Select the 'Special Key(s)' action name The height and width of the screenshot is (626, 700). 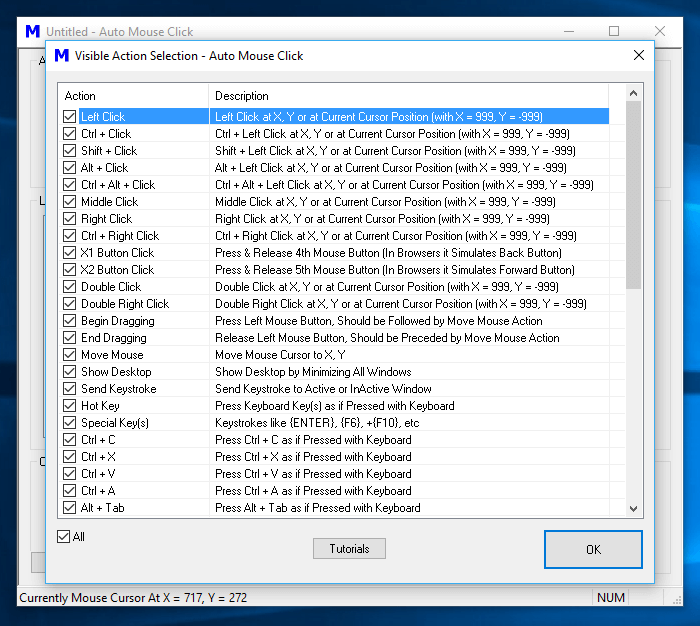tap(115, 423)
